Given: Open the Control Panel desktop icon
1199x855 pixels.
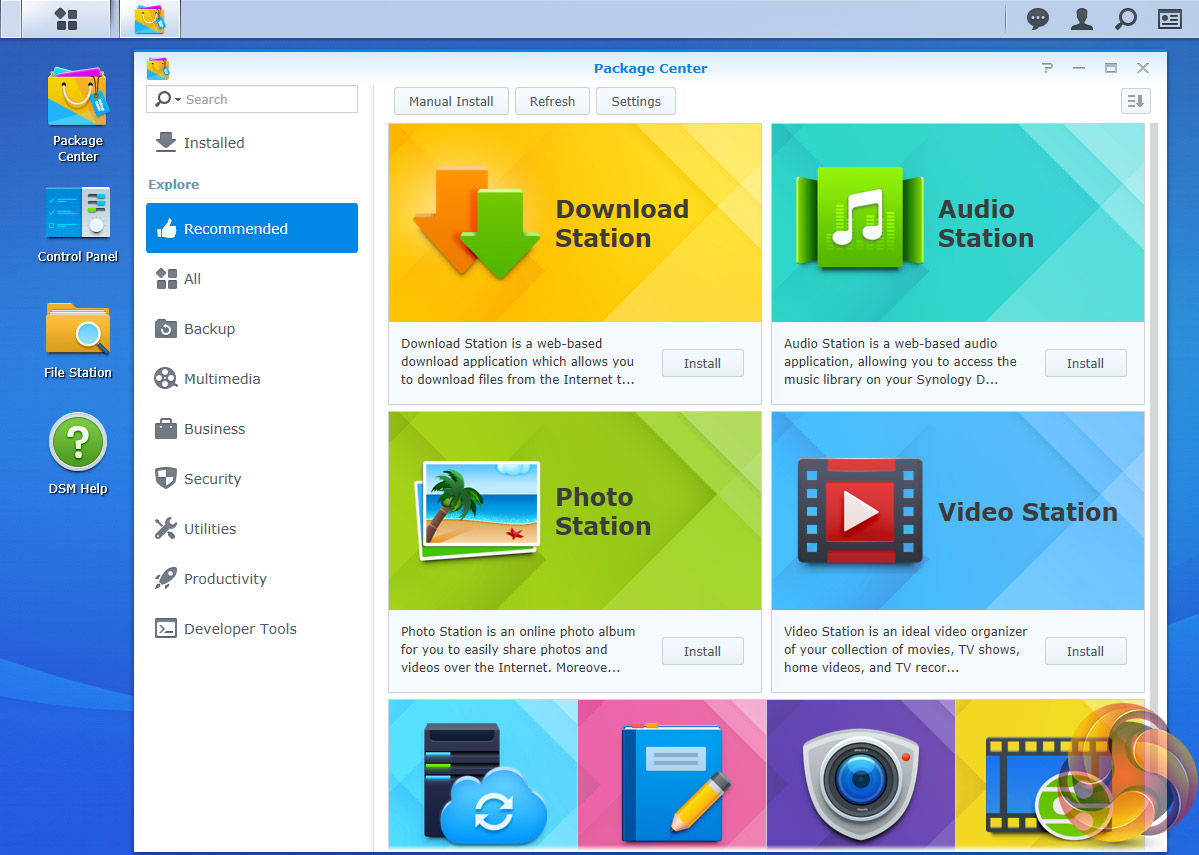Looking at the screenshot, I should pos(78,213).
